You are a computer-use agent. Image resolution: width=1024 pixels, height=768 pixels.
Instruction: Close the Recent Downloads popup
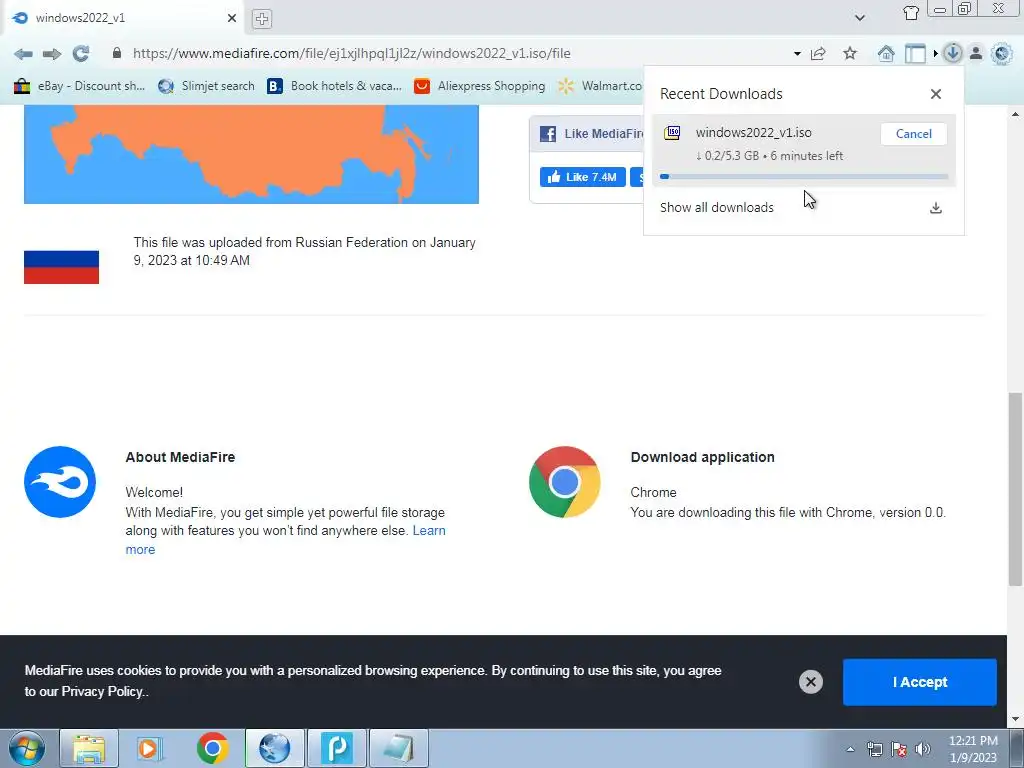[935, 94]
